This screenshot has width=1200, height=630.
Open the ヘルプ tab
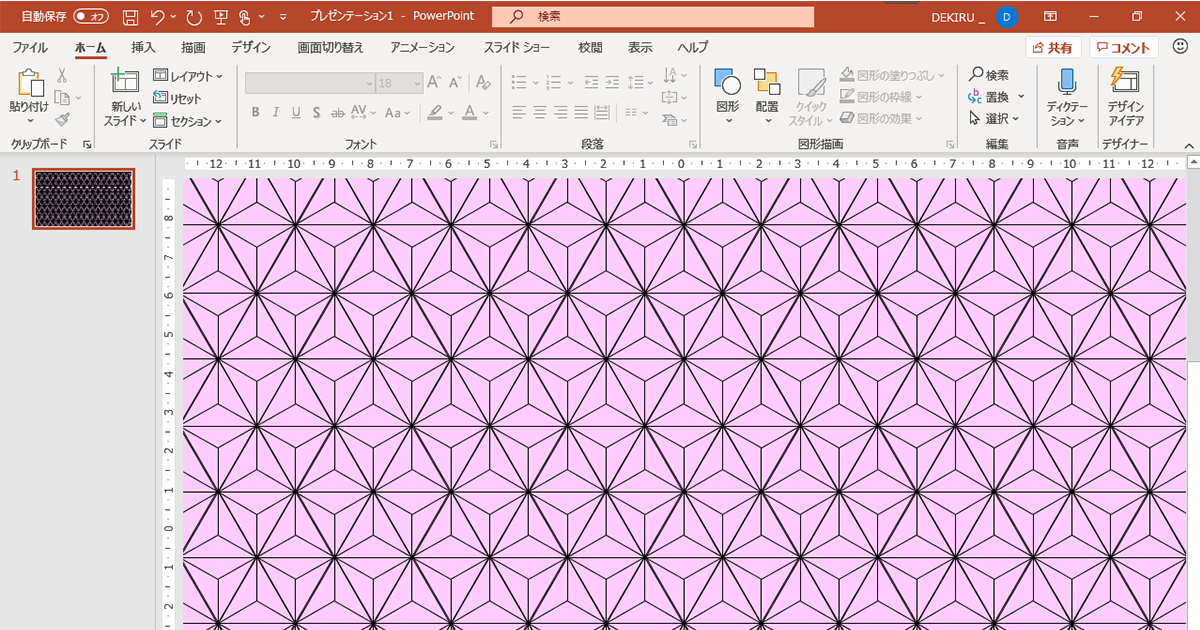(x=692, y=47)
